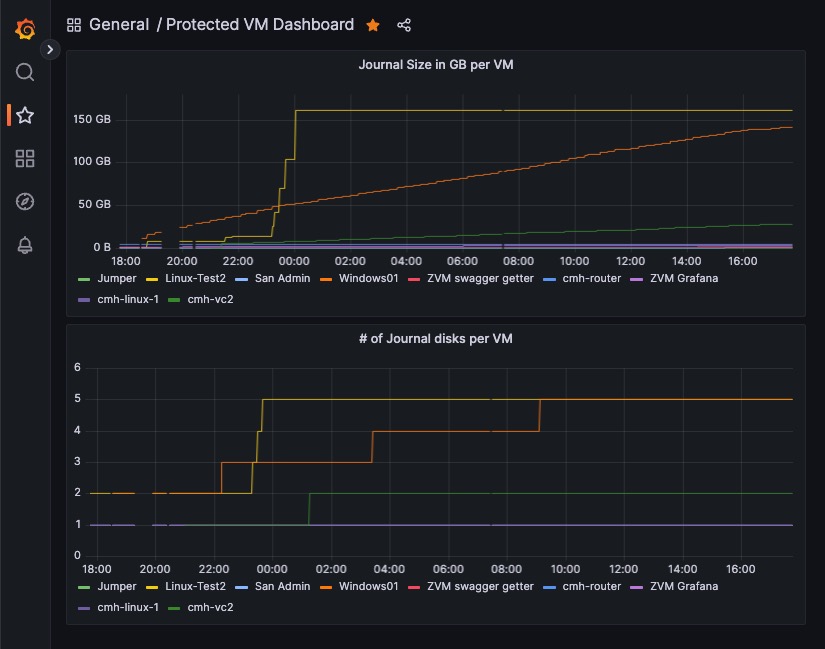This screenshot has height=649, width=825.
Task: Open the Dashboards grid icon in sidebar
Action: (25, 158)
